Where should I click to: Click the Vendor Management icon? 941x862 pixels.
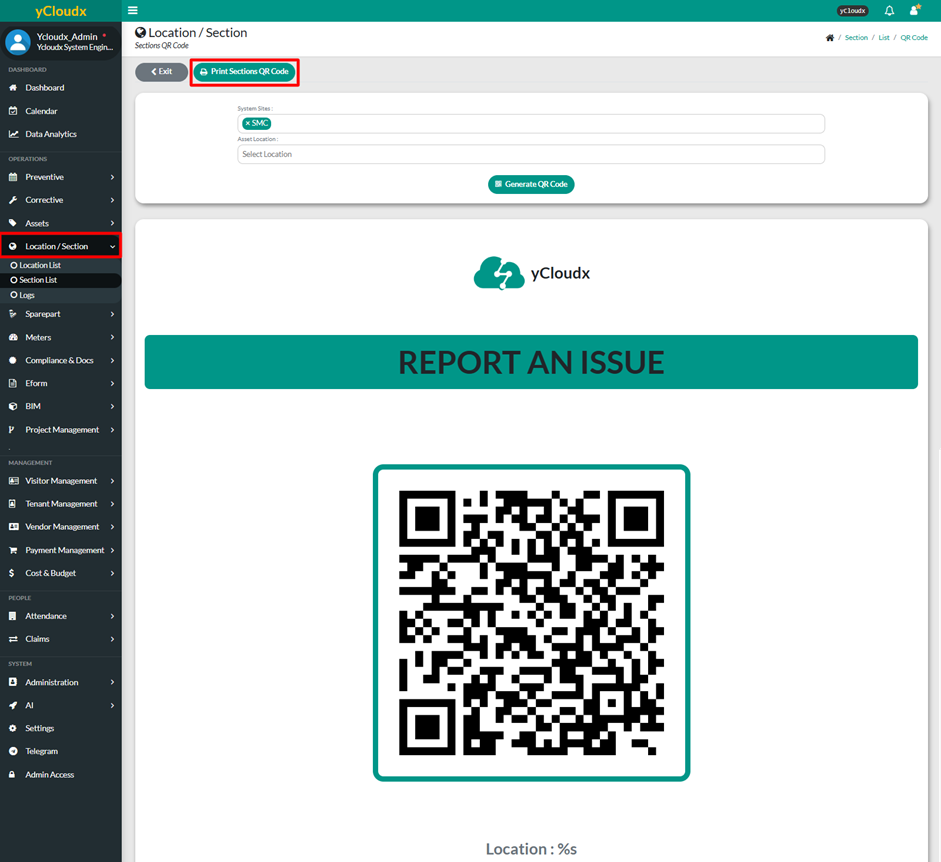[13, 526]
